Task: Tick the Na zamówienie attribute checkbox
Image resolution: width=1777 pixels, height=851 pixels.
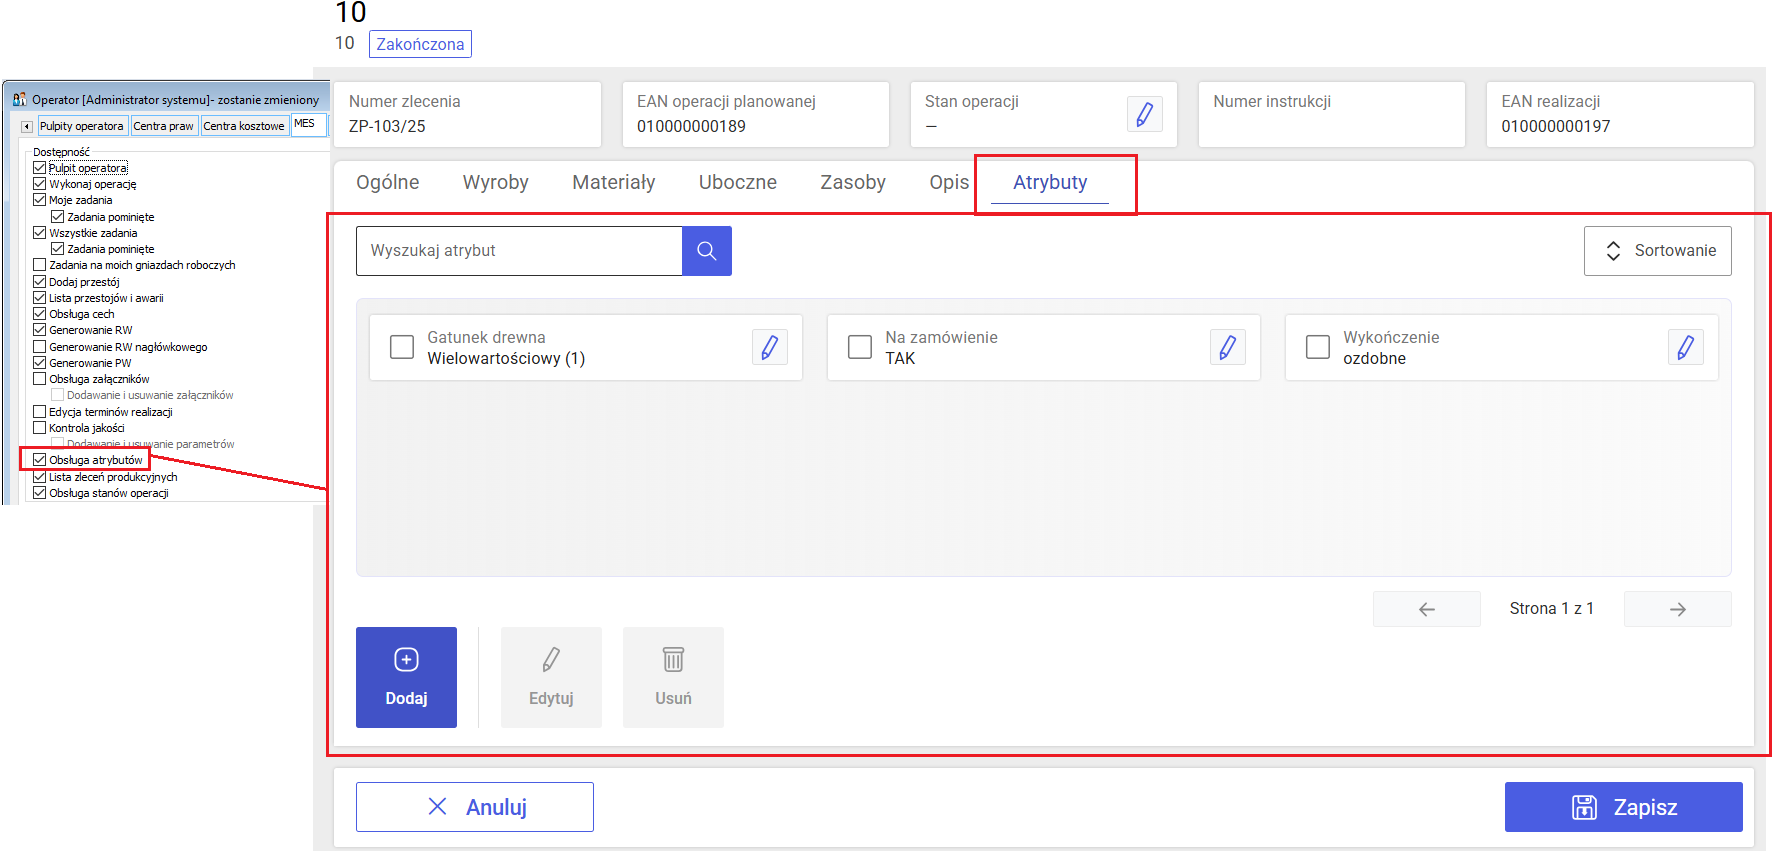Action: 860,347
